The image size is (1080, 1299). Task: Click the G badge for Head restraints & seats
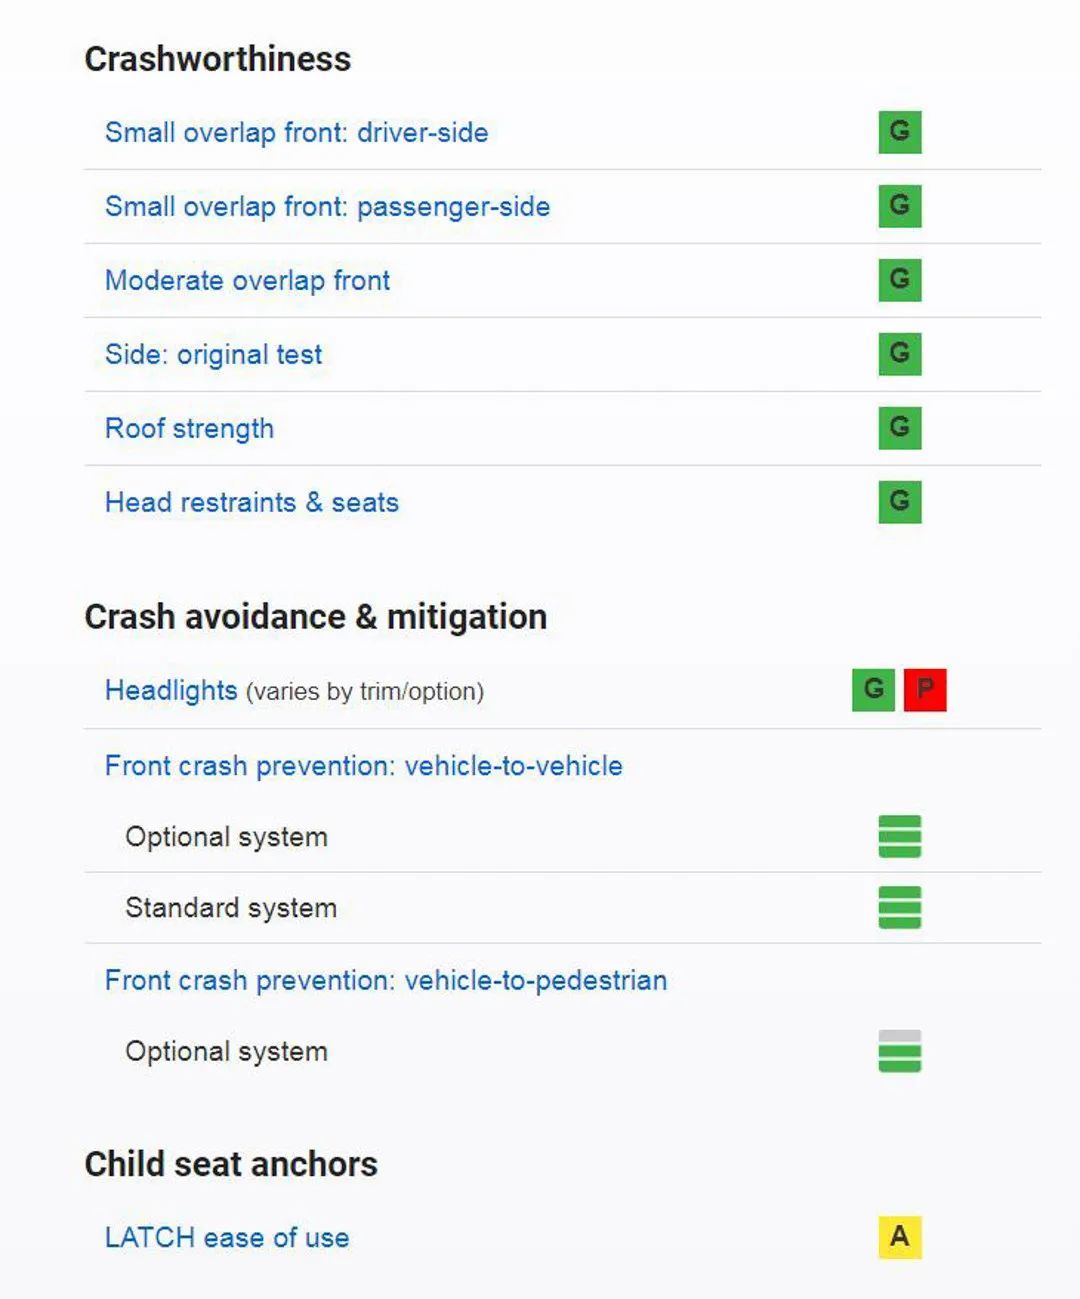[x=899, y=502]
